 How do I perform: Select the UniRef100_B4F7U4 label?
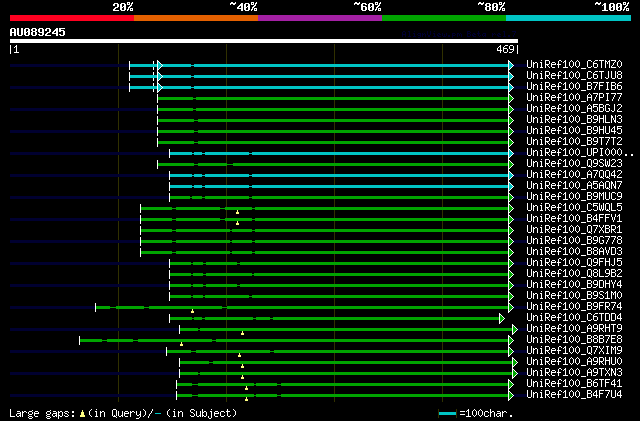pos(574,395)
